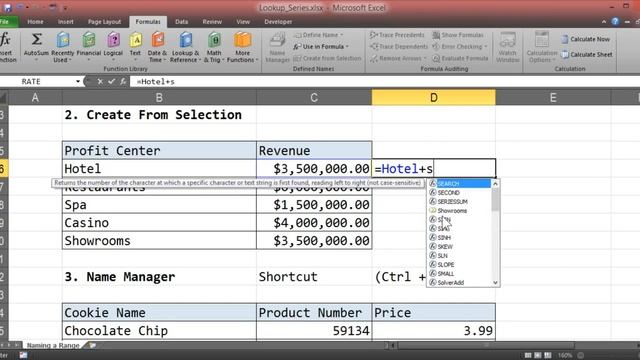The image size is (640, 360).
Task: Open the Name Manager
Action: tap(278, 48)
